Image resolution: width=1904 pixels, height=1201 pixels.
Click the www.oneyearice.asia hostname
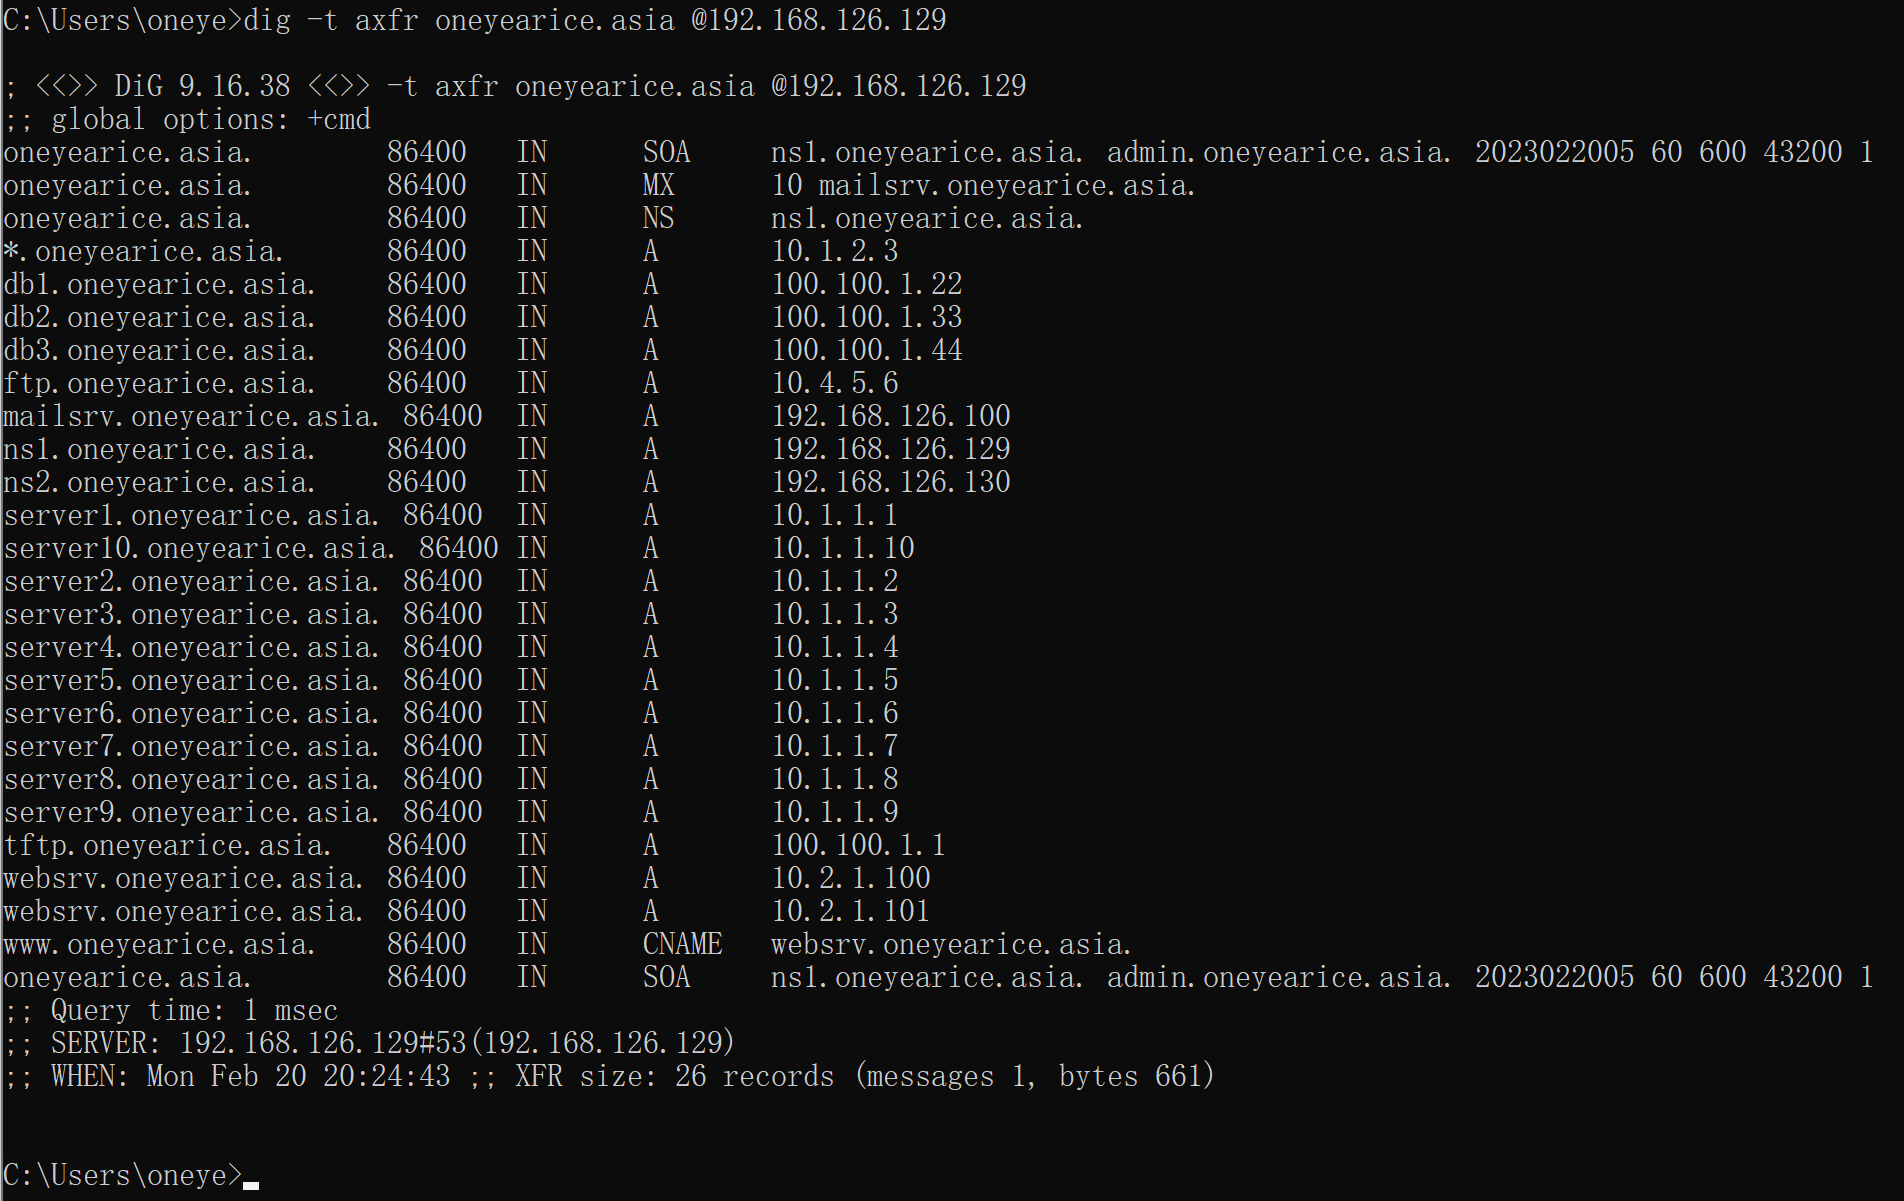pyautogui.click(x=159, y=944)
